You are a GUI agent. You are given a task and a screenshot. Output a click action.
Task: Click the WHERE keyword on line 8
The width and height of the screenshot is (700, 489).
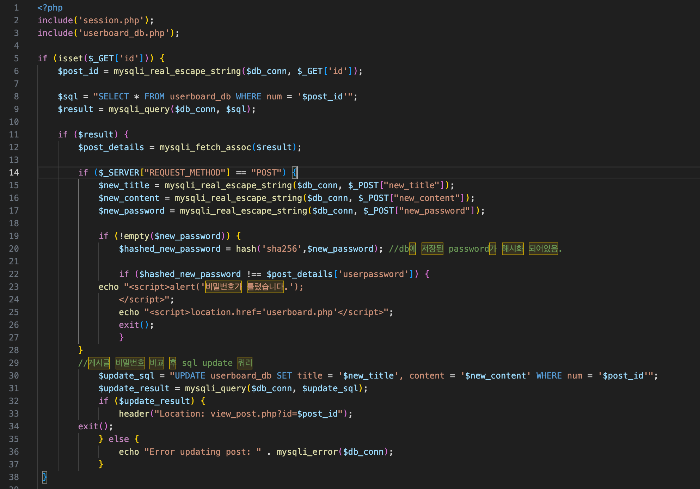(248, 96)
